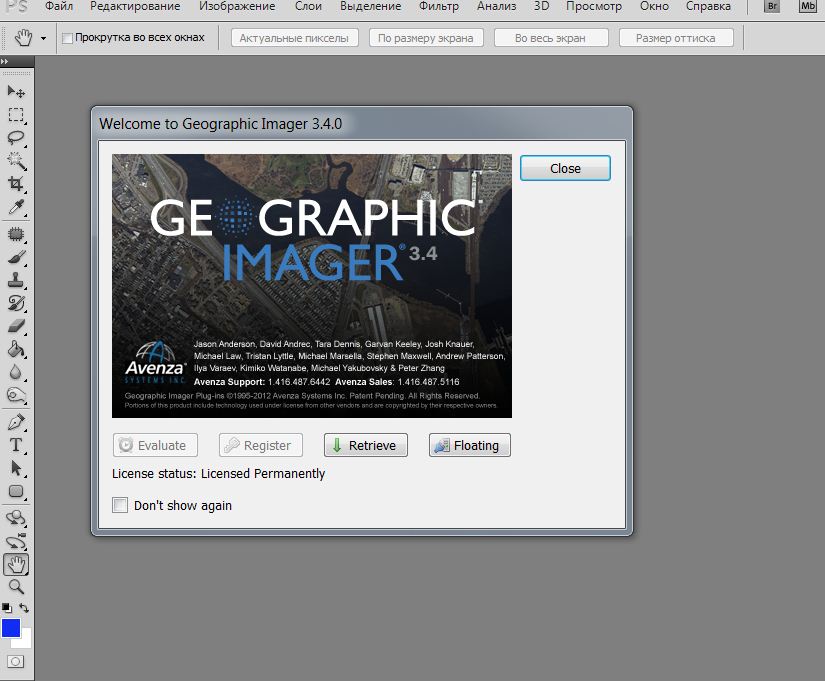Open the Hand tool preset dropdown
The height and width of the screenshot is (681, 825).
pos(44,39)
